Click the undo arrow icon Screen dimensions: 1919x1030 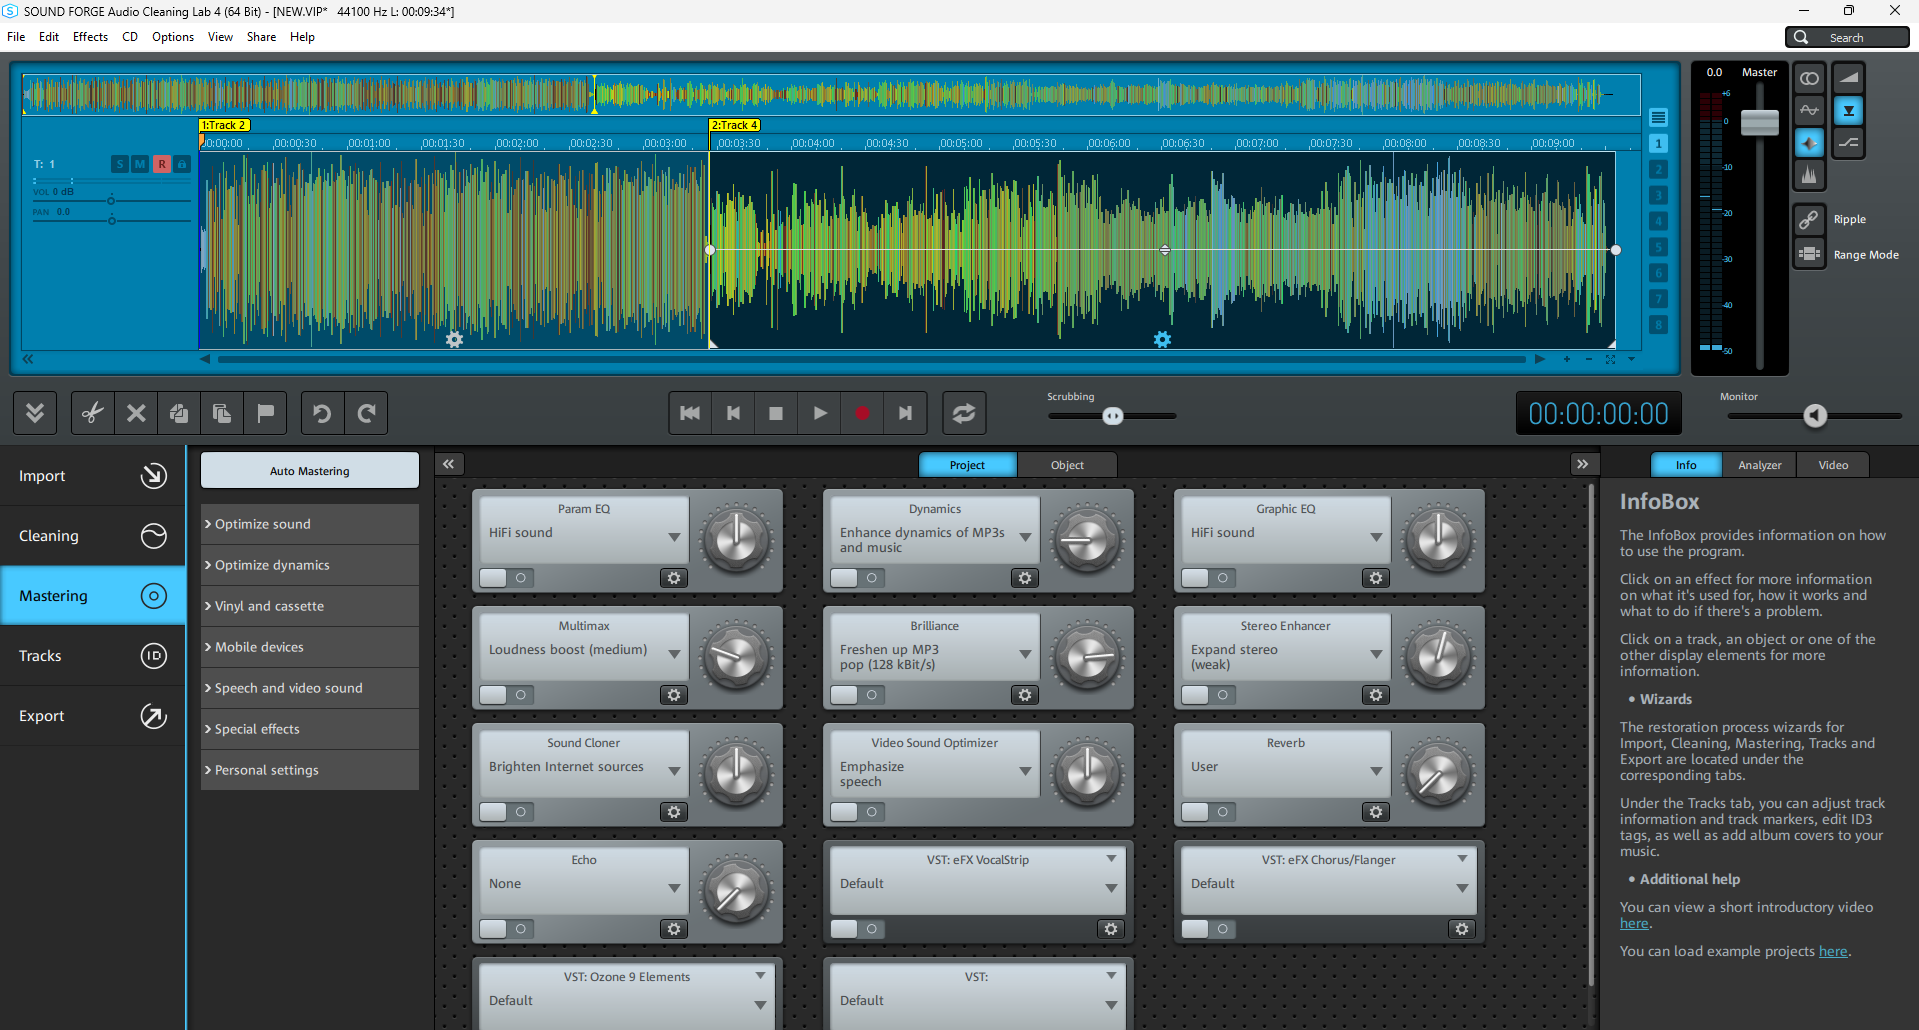(x=322, y=413)
